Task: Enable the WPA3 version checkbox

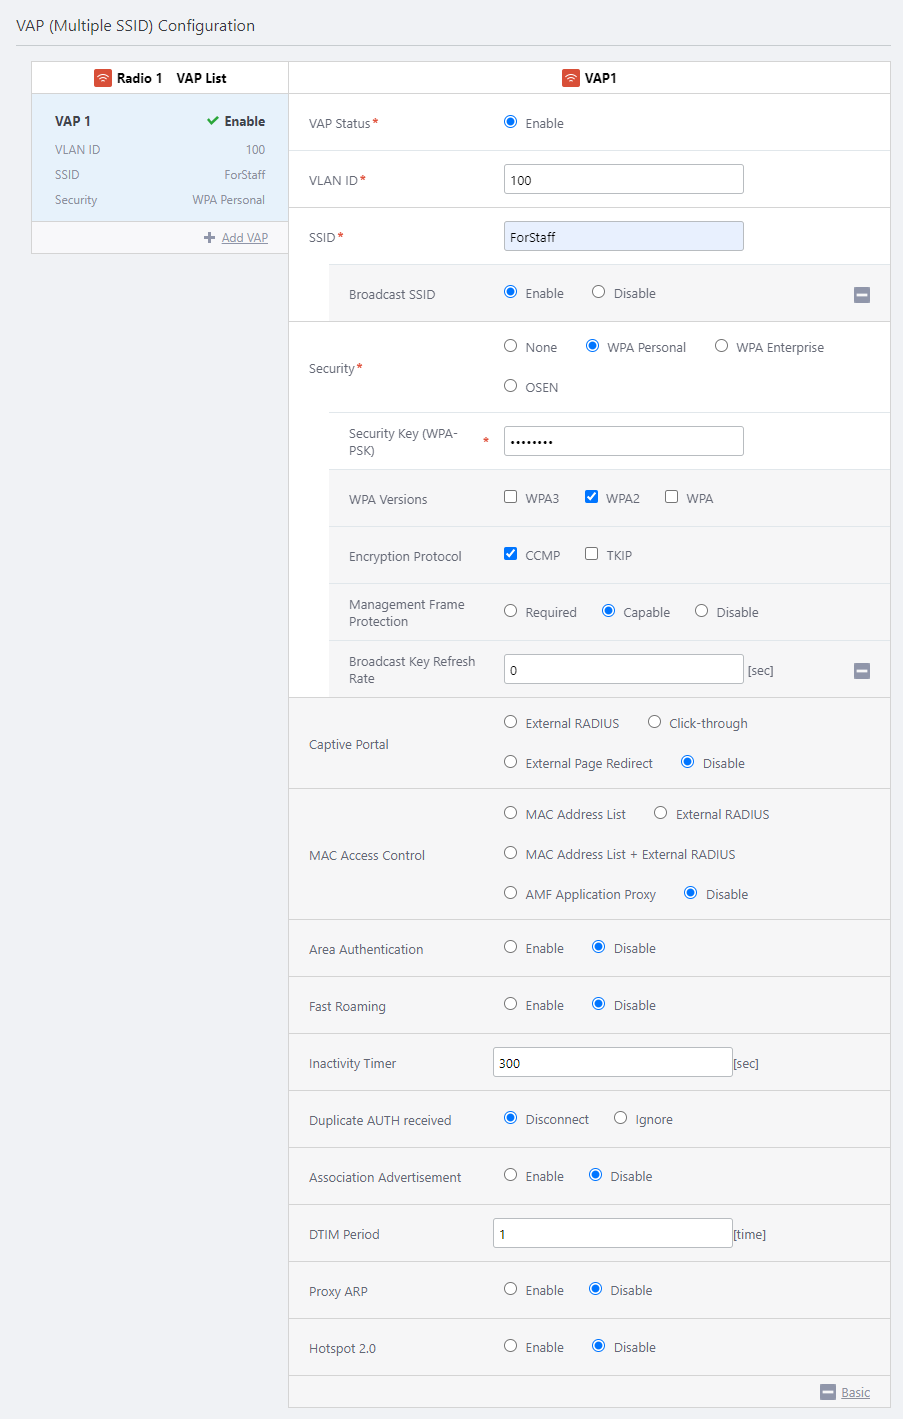Action: pyautogui.click(x=511, y=497)
